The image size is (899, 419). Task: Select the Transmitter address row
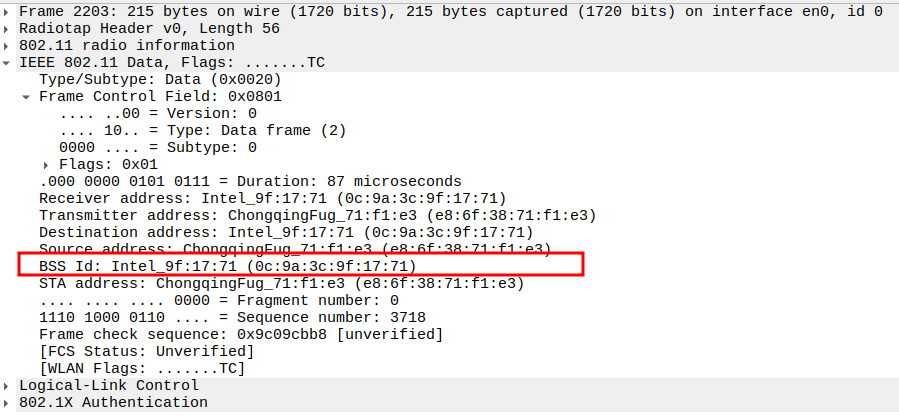click(317, 215)
